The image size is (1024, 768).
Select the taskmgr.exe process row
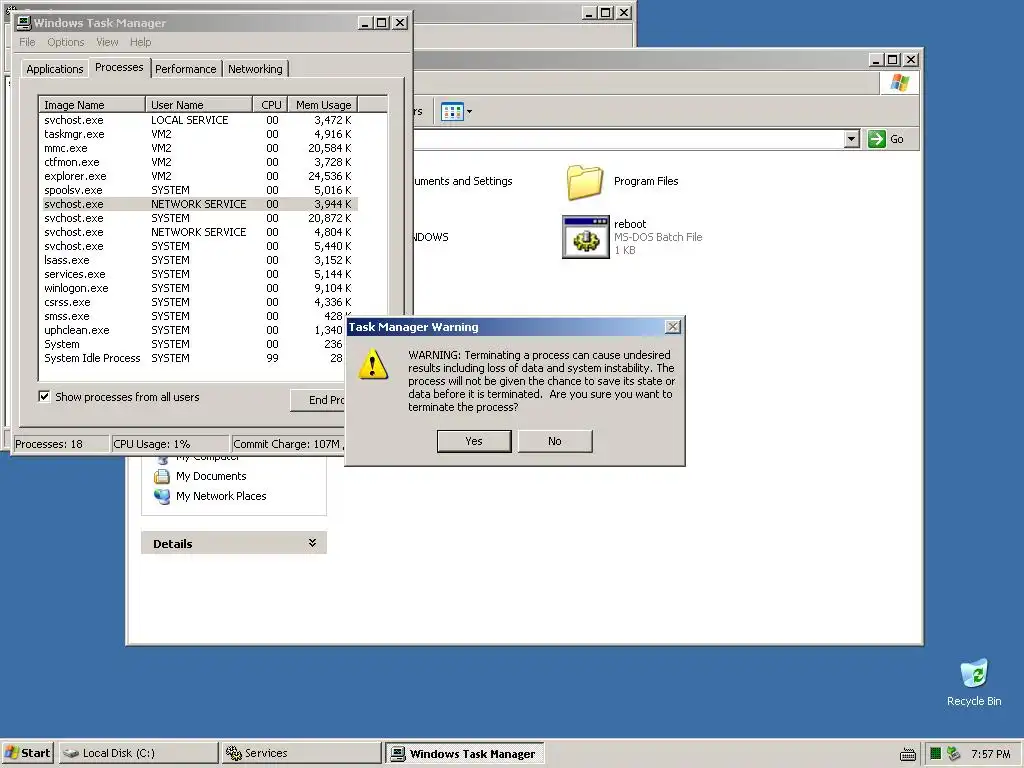pyautogui.click(x=199, y=134)
